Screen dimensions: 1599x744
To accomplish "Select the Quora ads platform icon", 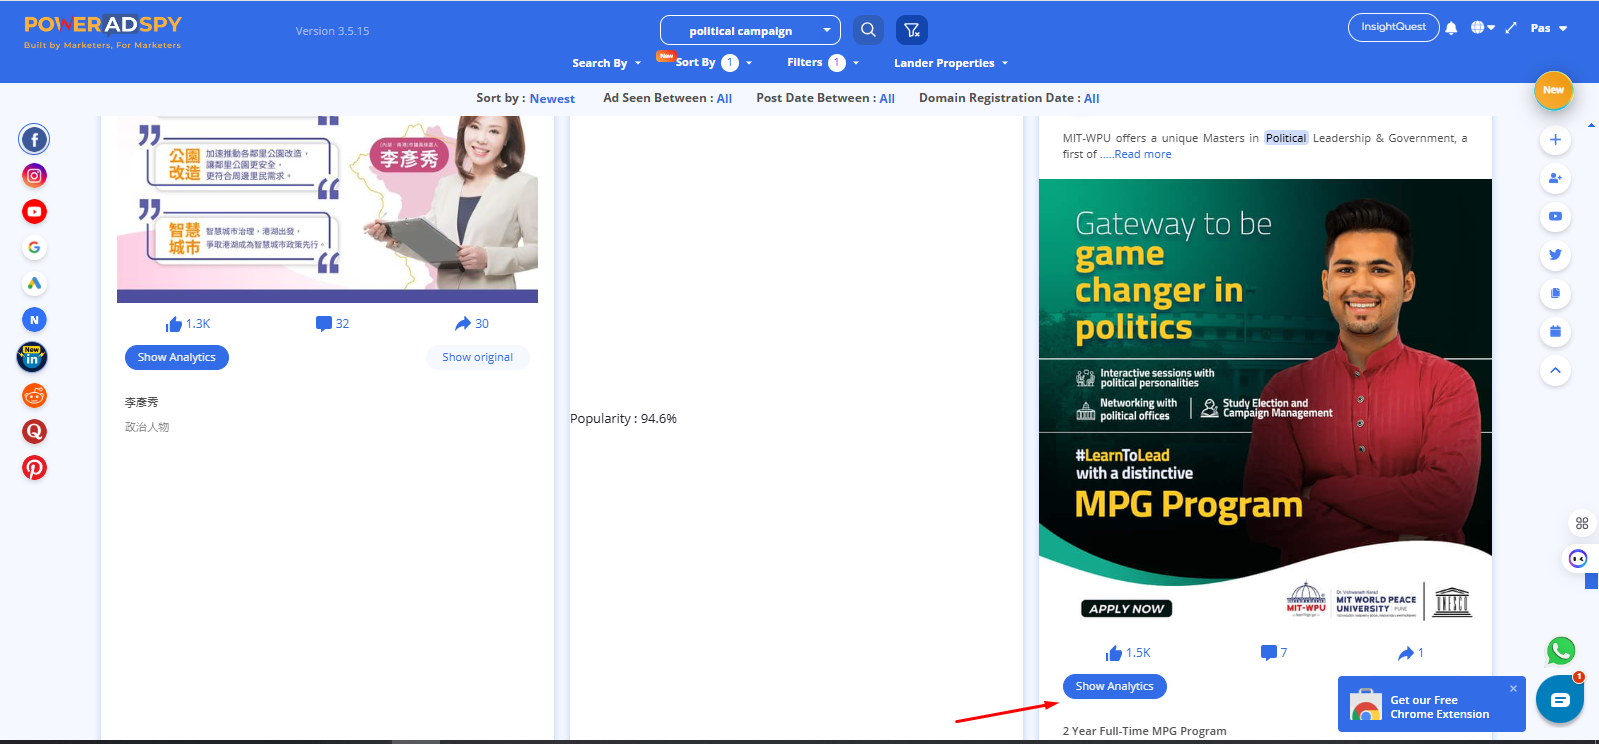I will pos(34,432).
